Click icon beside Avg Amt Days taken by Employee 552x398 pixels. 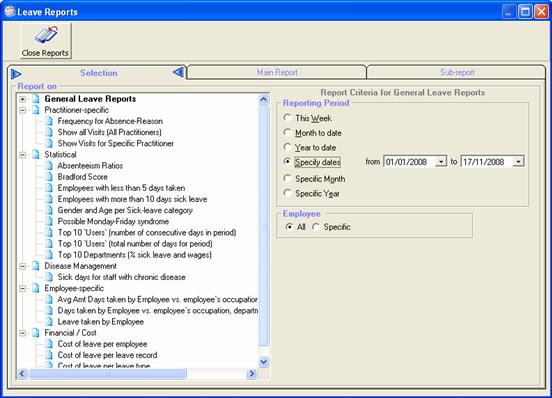click(49, 299)
